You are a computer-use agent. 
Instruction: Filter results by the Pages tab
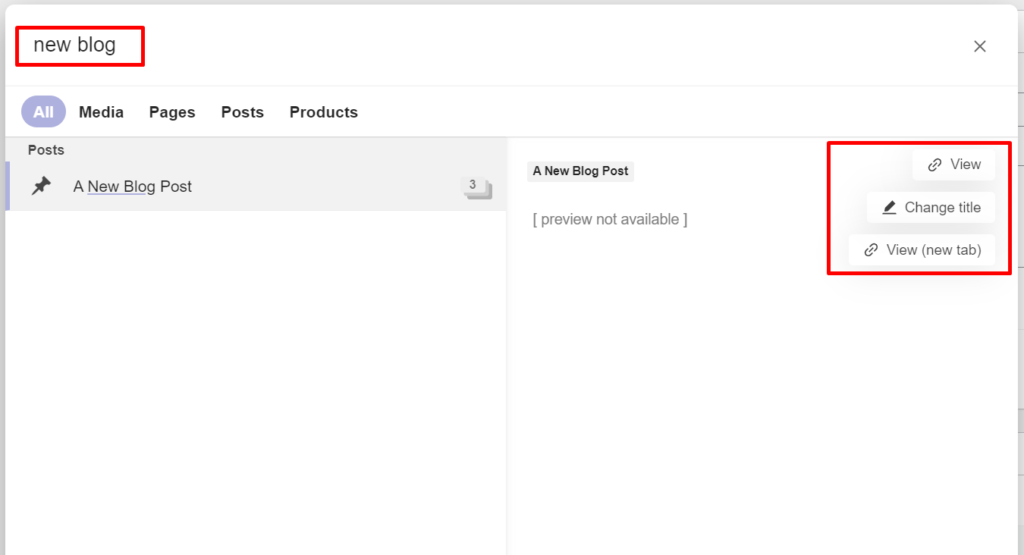point(172,112)
